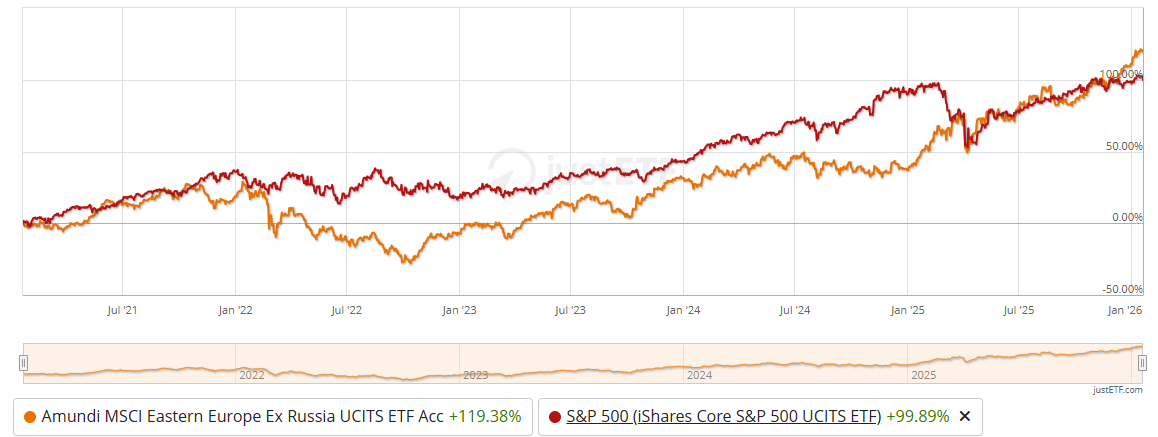The image size is (1158, 437).
Task: Jump to 2022 in the range navigator
Action: [251, 376]
